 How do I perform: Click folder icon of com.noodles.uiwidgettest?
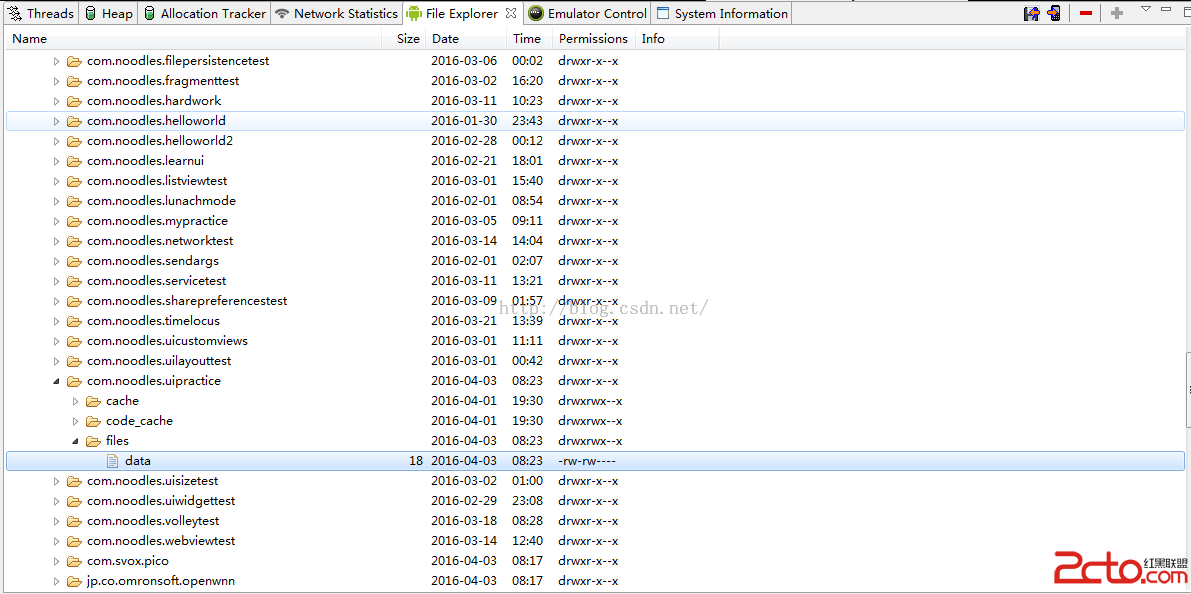[74, 501]
